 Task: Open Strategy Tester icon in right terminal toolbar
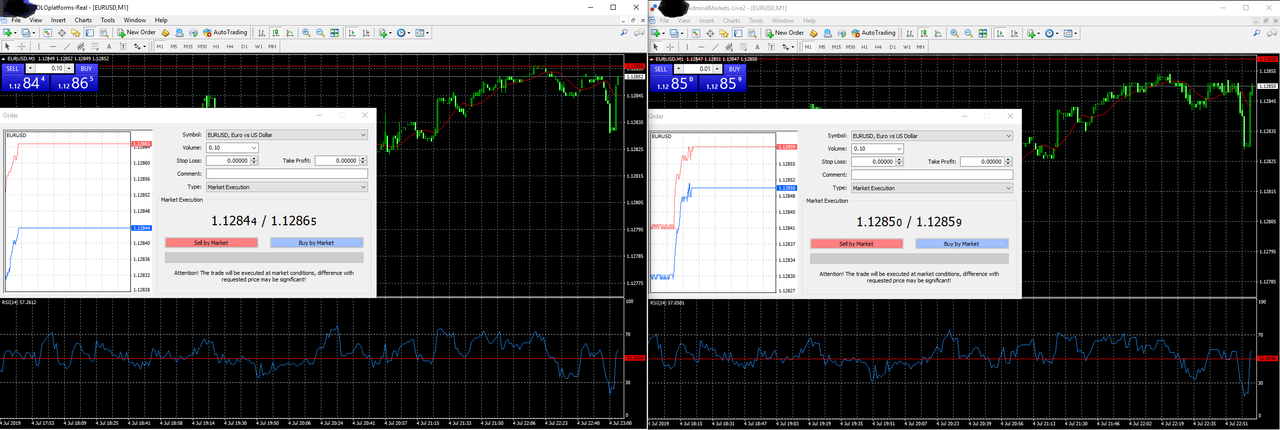(752, 32)
